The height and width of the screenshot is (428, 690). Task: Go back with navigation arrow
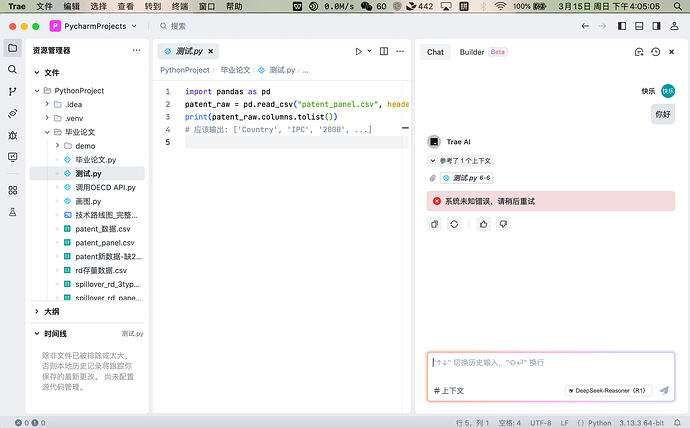tap(585, 26)
